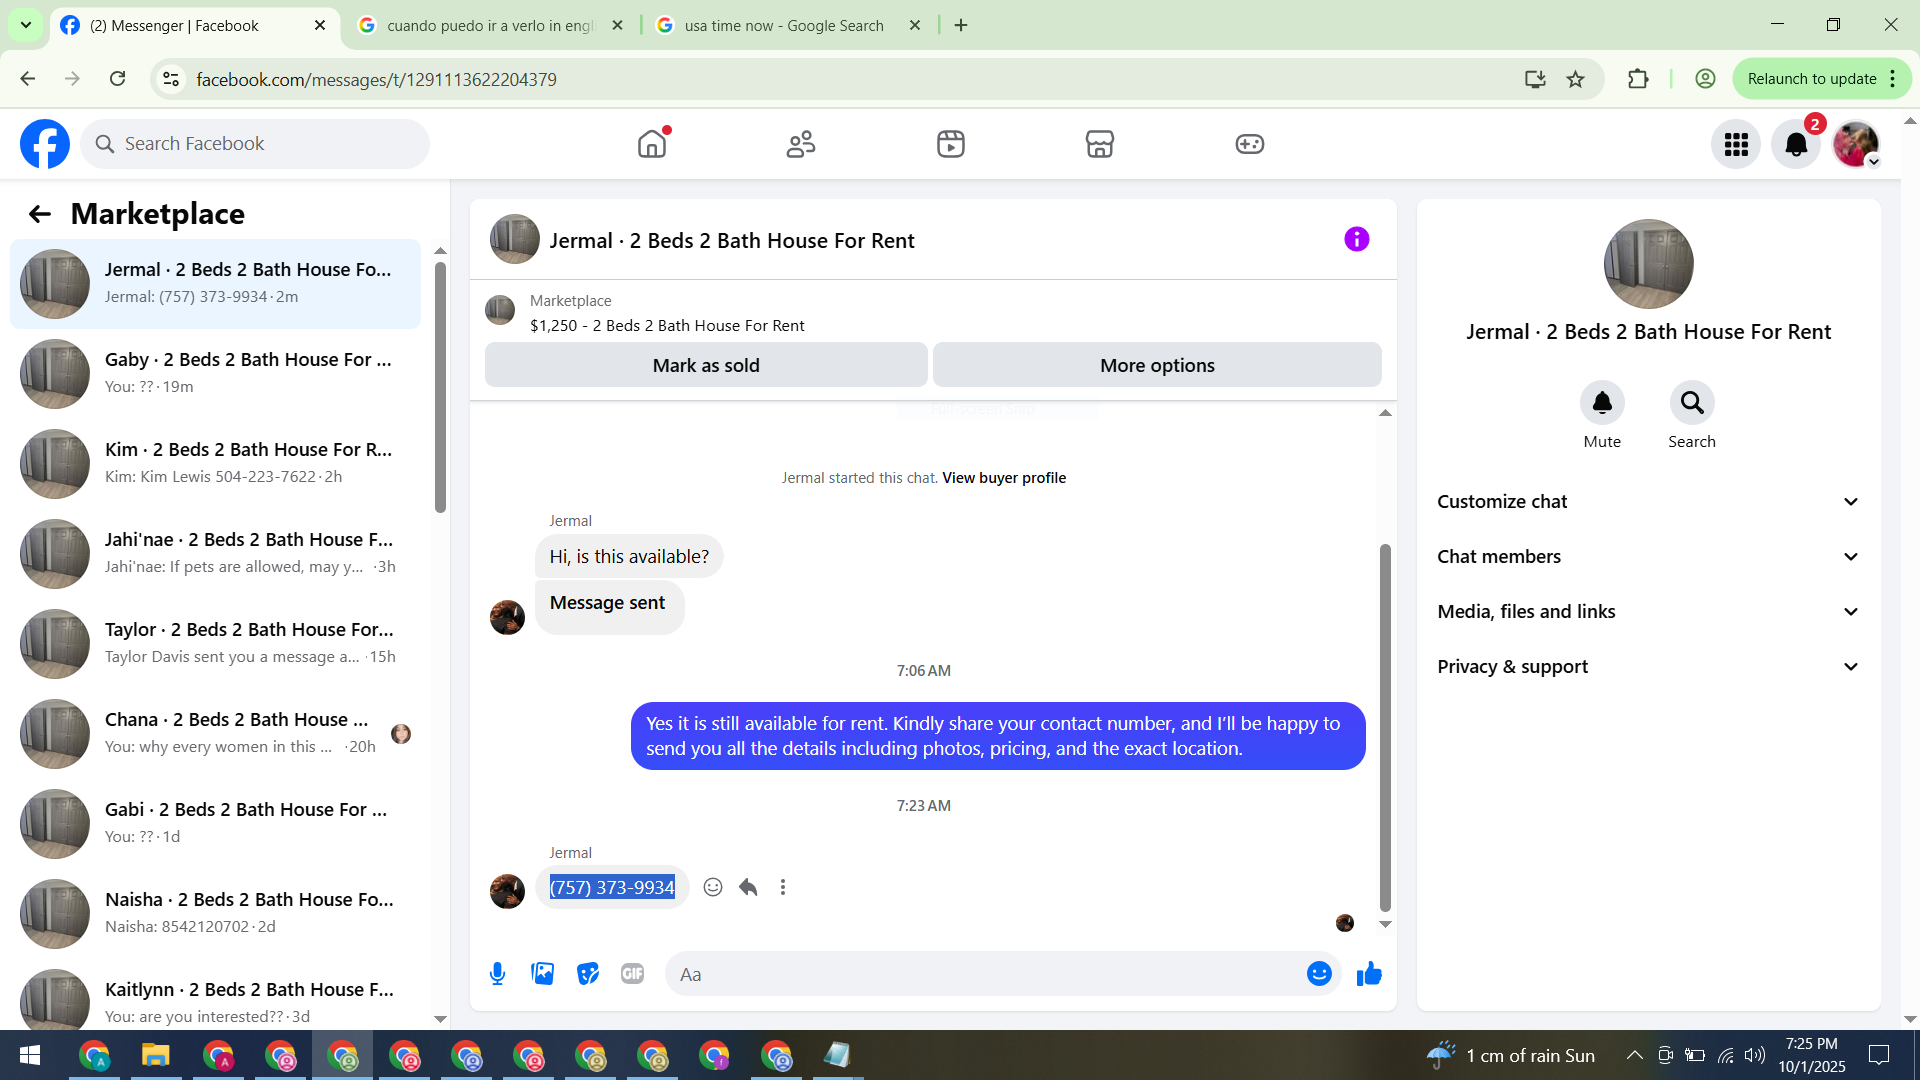Switch to the Messenger Facebook tab
The width and height of the screenshot is (1920, 1080).
[x=195, y=25]
